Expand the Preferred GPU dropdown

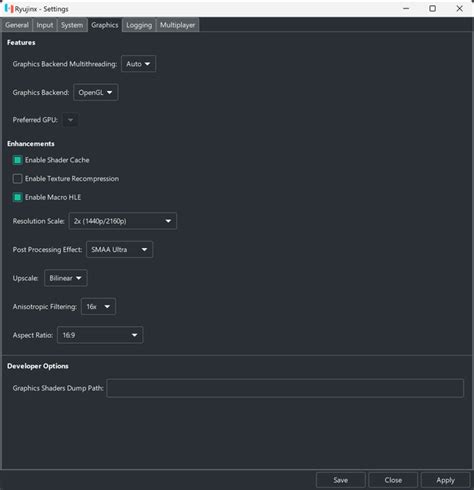coord(70,120)
